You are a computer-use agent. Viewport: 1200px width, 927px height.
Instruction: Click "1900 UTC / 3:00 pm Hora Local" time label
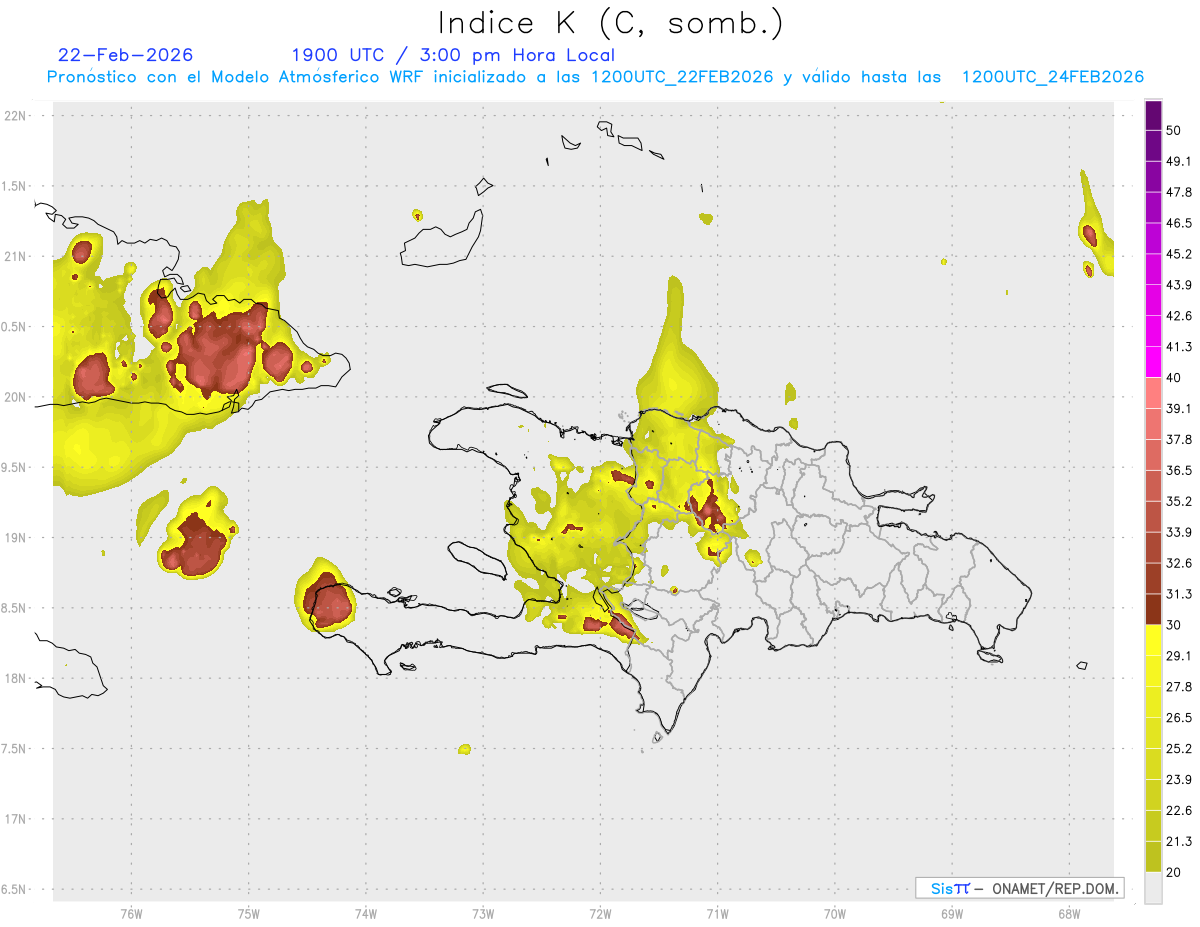coord(453,55)
